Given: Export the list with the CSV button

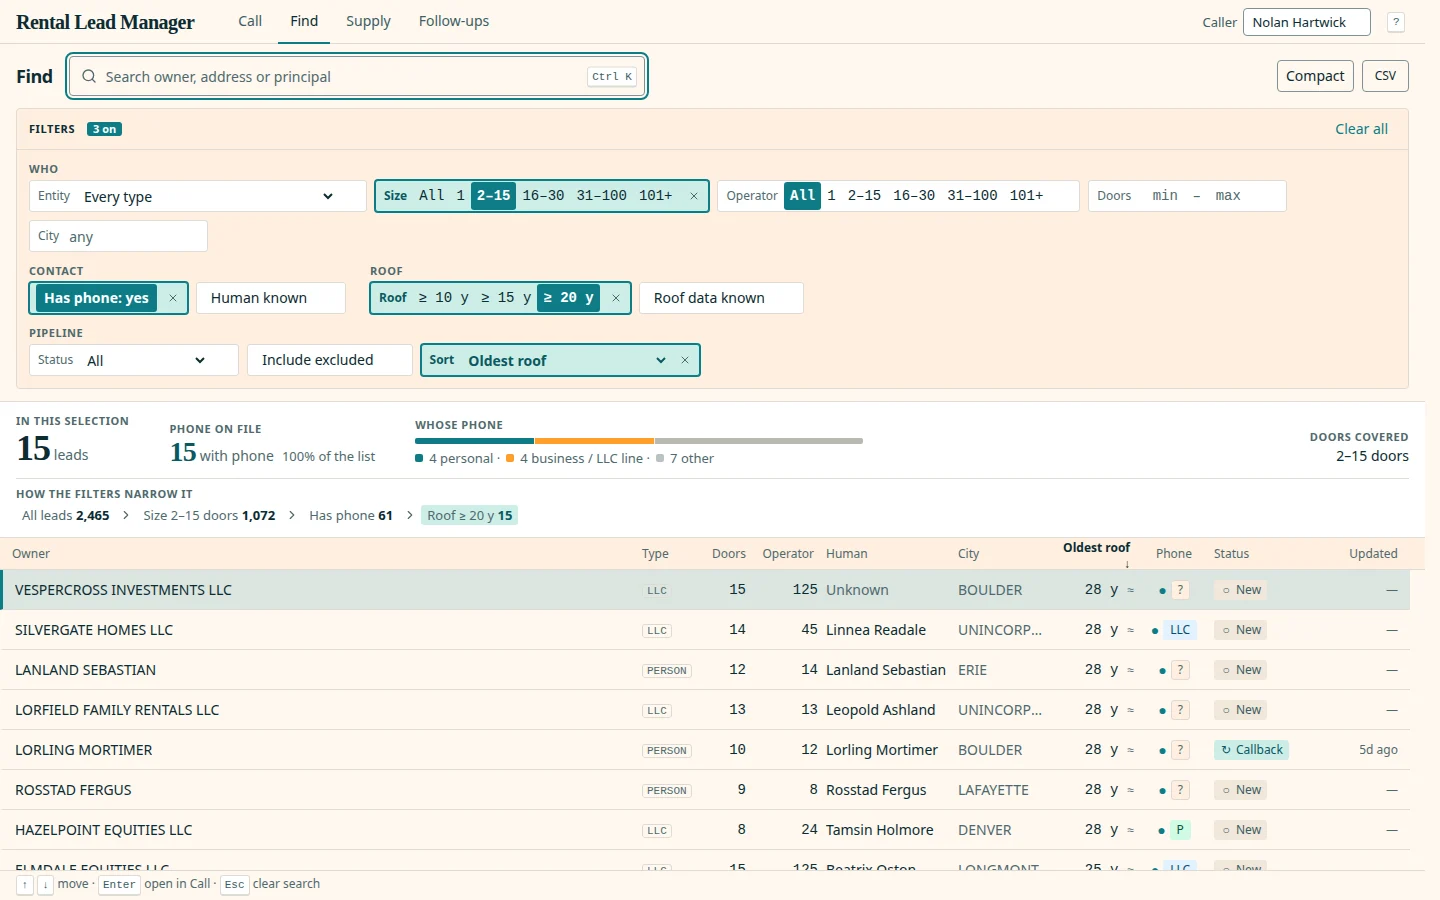Looking at the screenshot, I should (x=1385, y=76).
